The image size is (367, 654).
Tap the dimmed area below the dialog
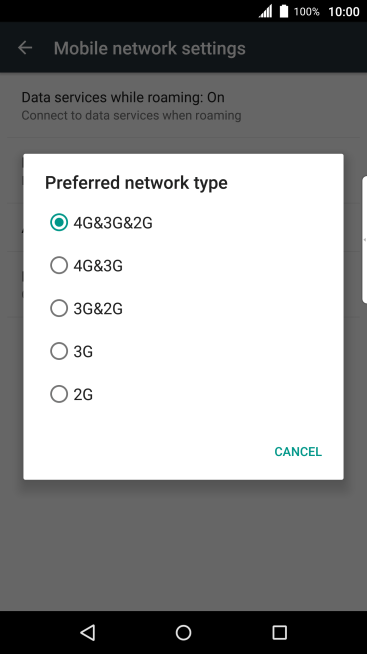pos(184,544)
